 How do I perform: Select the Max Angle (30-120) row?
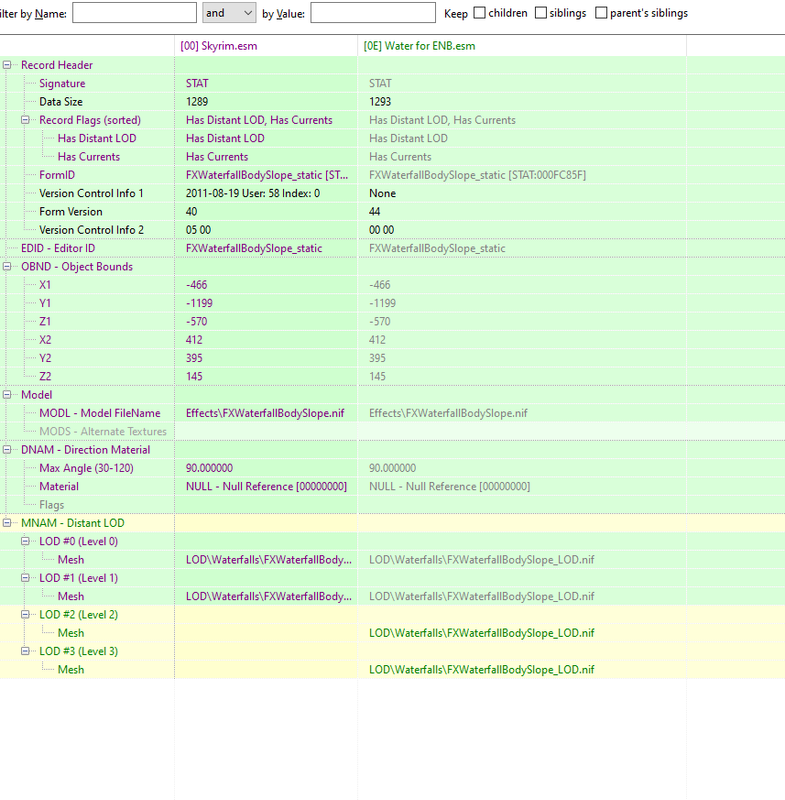coord(86,468)
